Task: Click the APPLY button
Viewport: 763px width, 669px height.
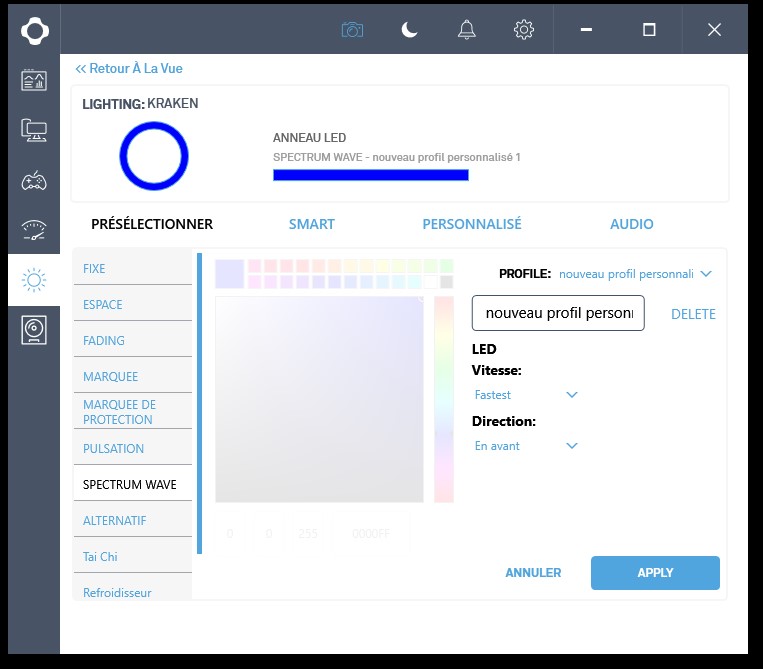Action: coord(655,573)
